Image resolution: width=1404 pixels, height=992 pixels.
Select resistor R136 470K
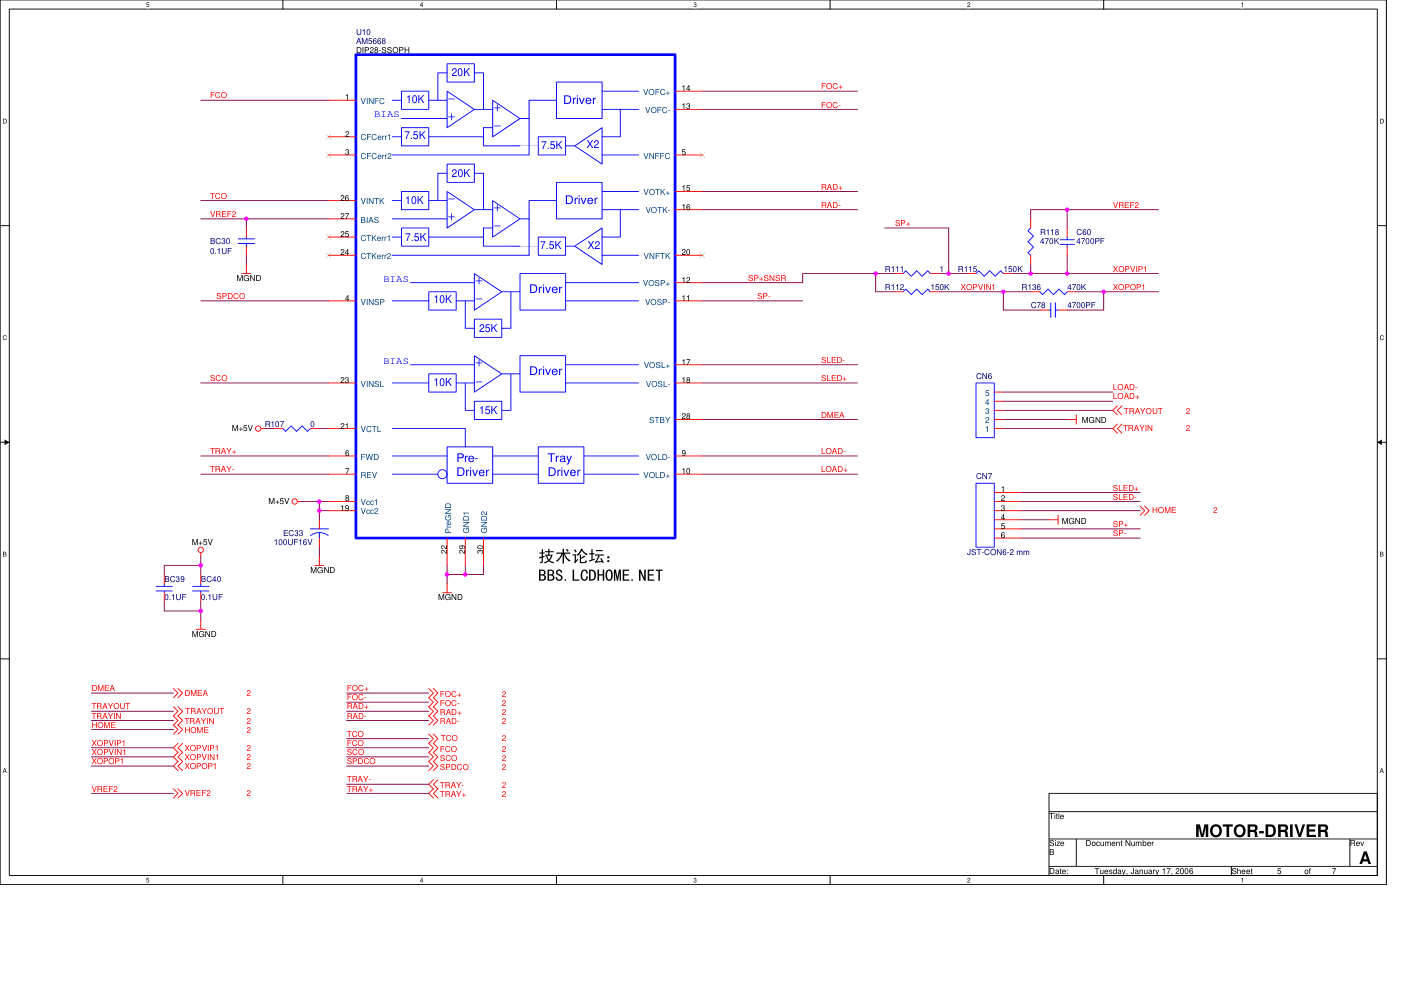pos(1053,290)
